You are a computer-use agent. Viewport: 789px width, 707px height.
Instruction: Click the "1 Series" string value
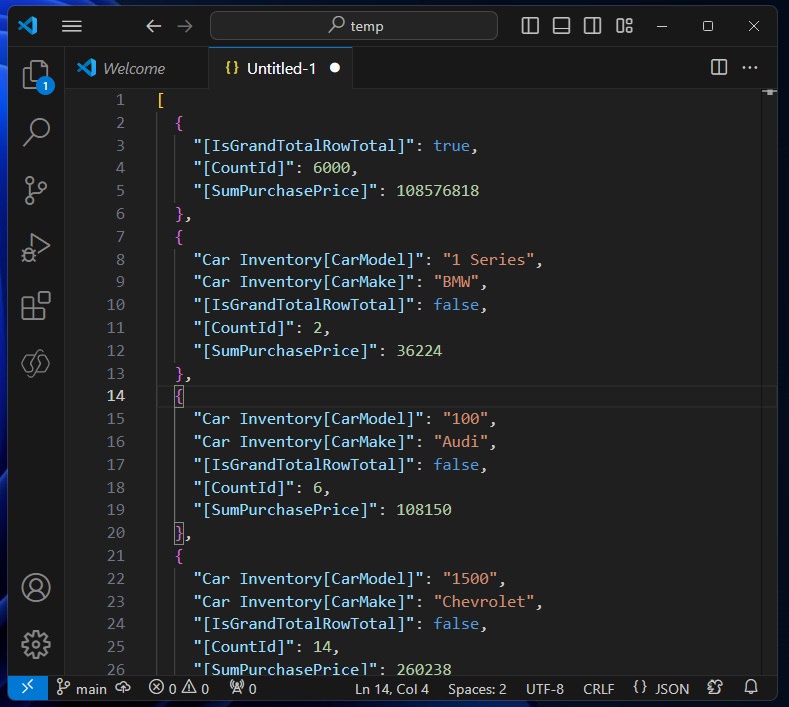[x=488, y=260]
